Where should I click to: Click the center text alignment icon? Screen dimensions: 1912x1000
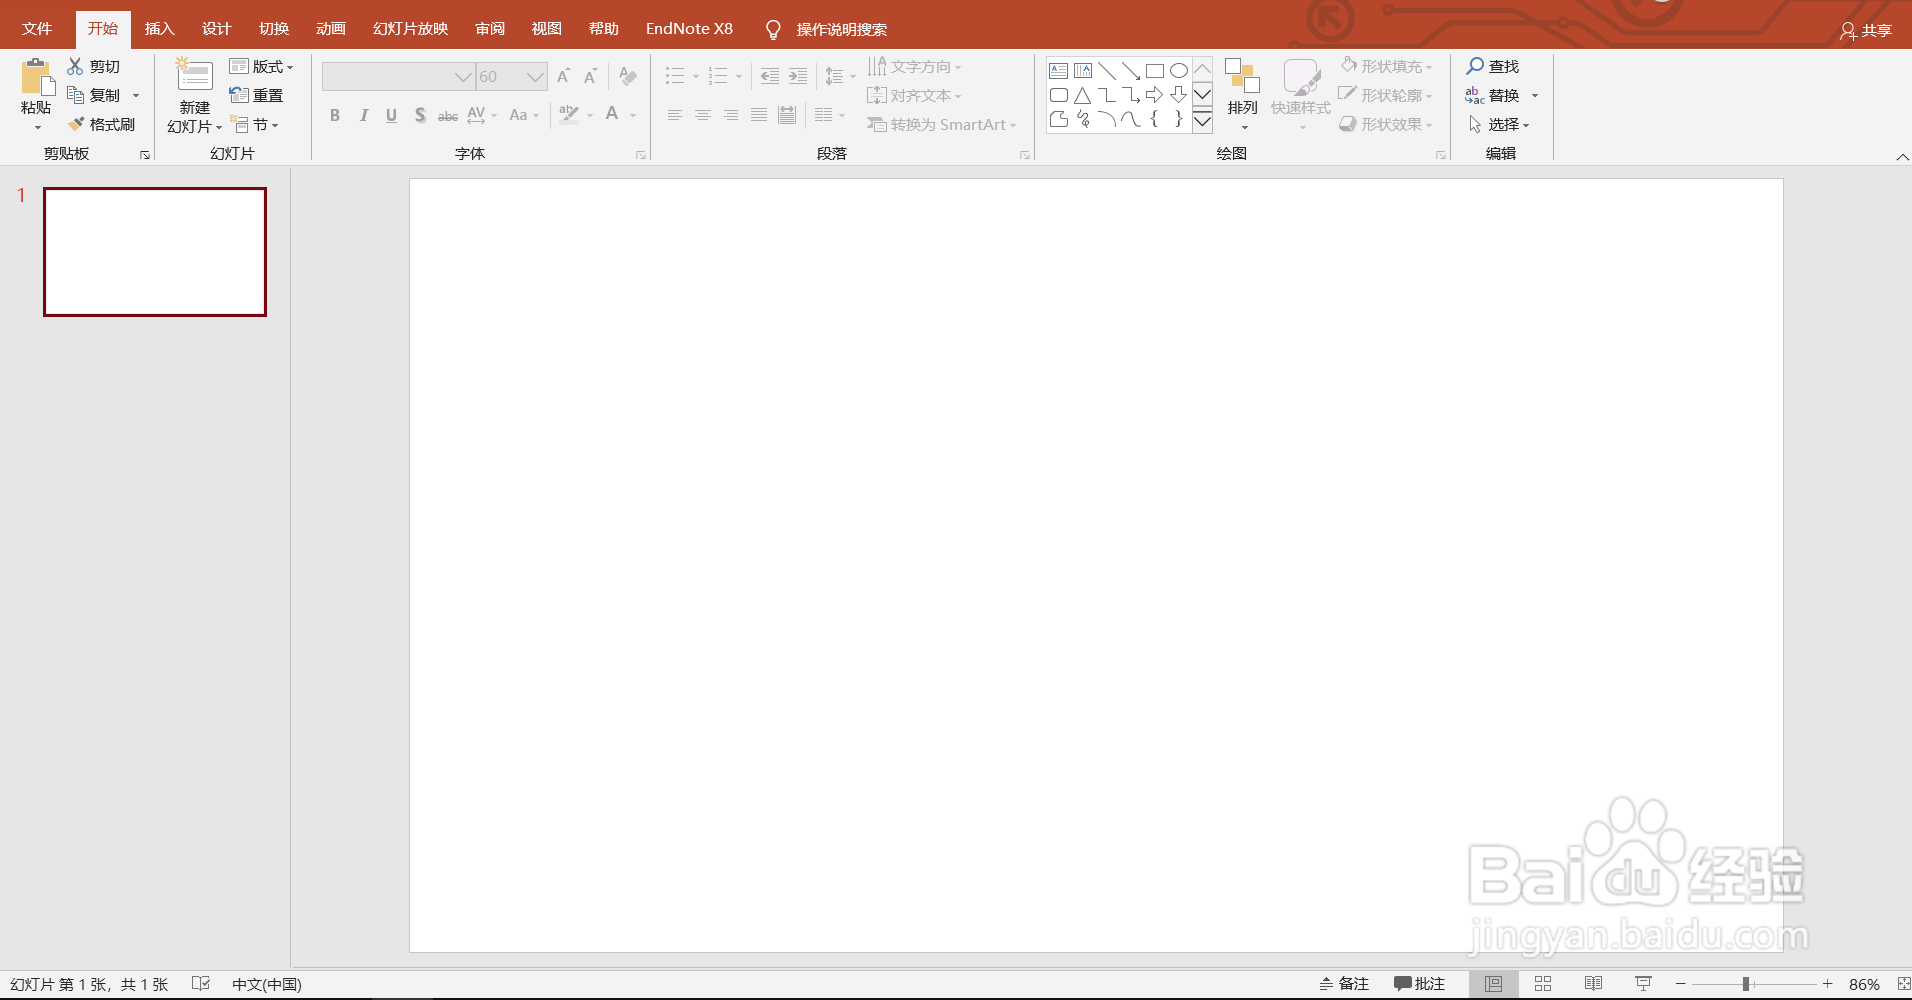pyautogui.click(x=703, y=116)
